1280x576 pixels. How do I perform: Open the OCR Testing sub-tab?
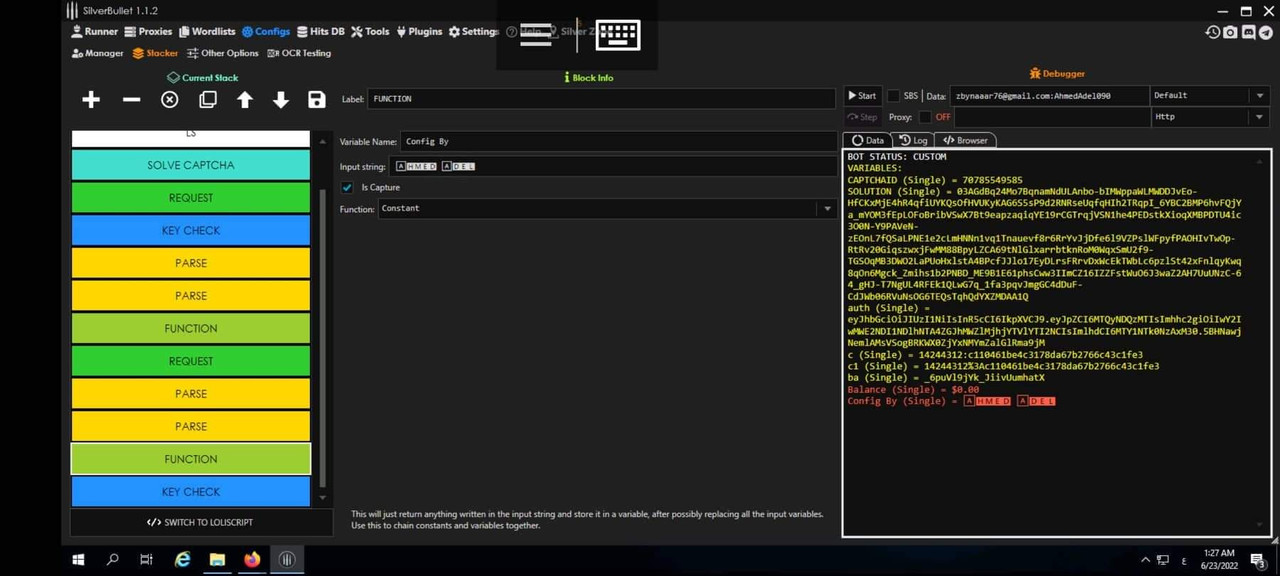(298, 54)
